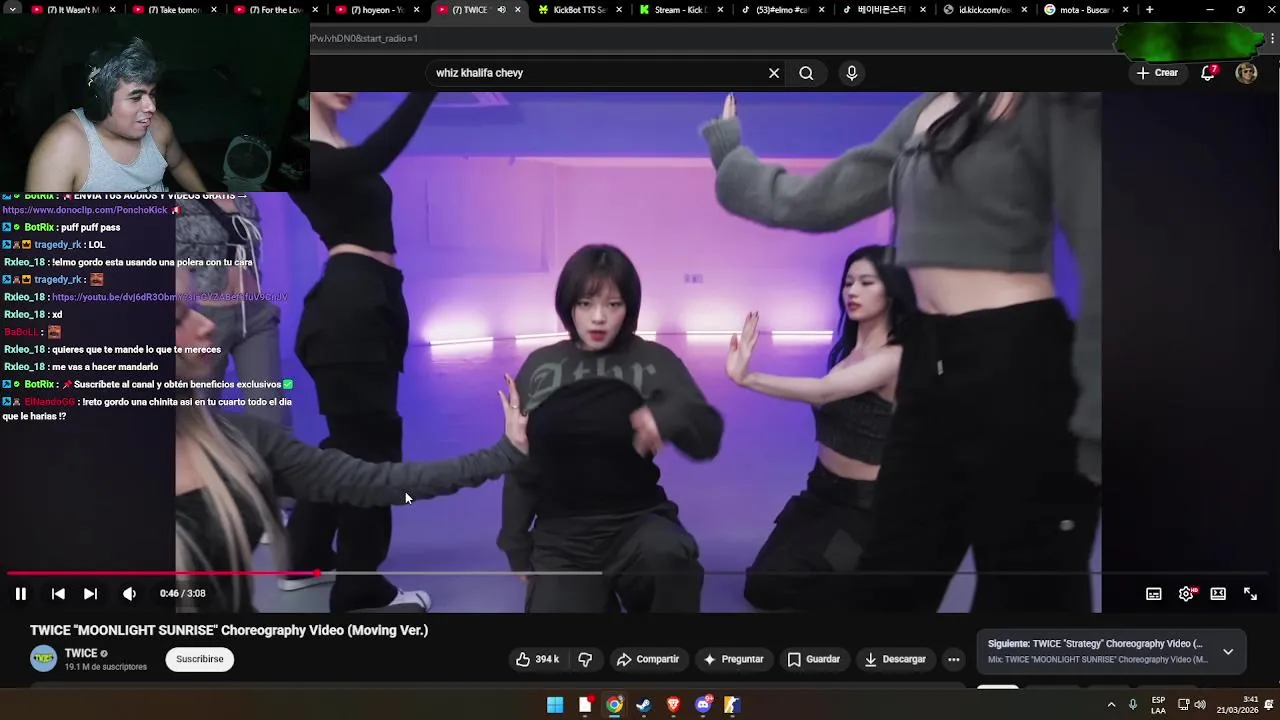This screenshot has height=720, width=1280.
Task: Skip to the next video
Action: click(90, 594)
